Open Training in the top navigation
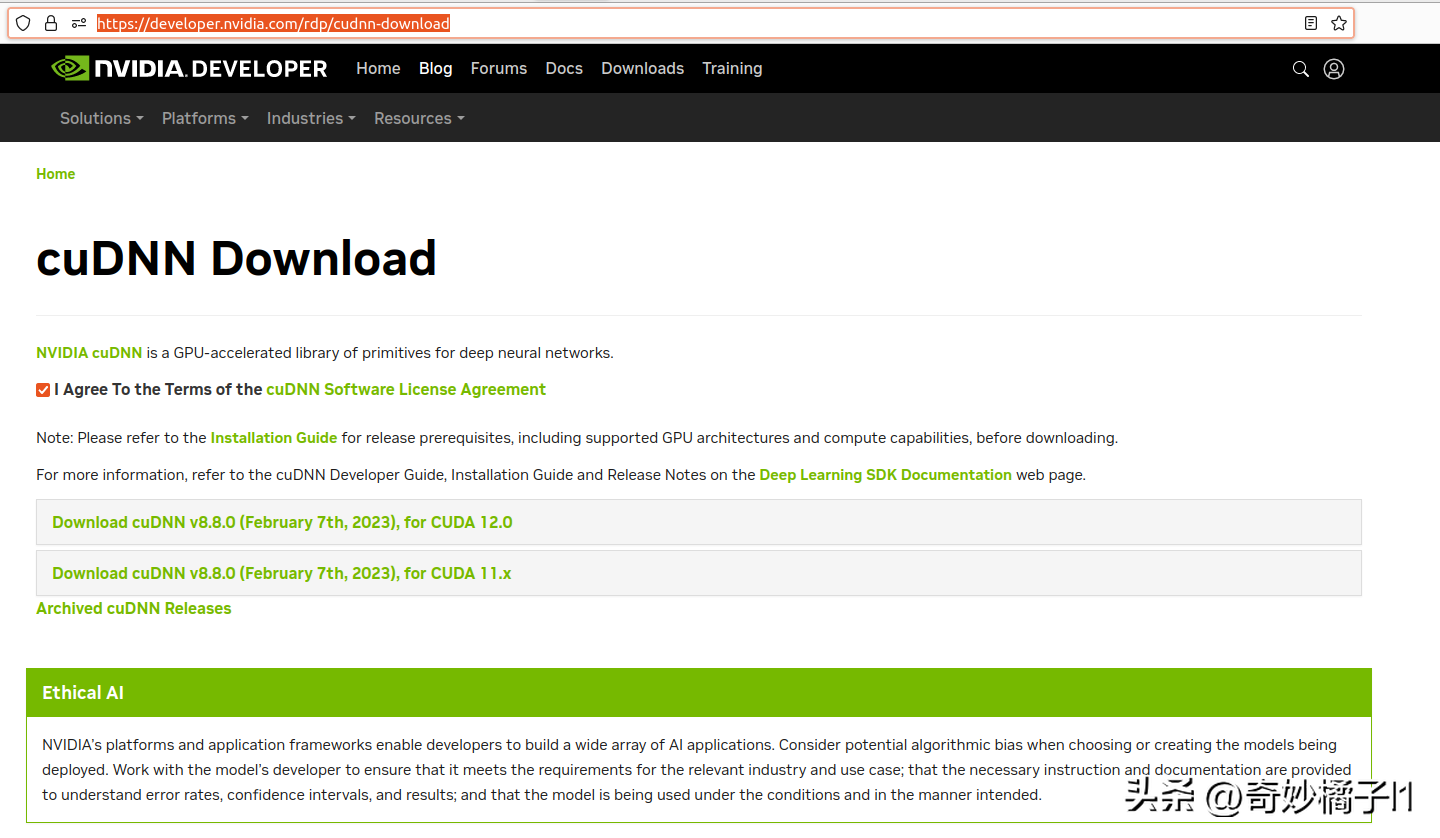1440x838 pixels. point(732,68)
